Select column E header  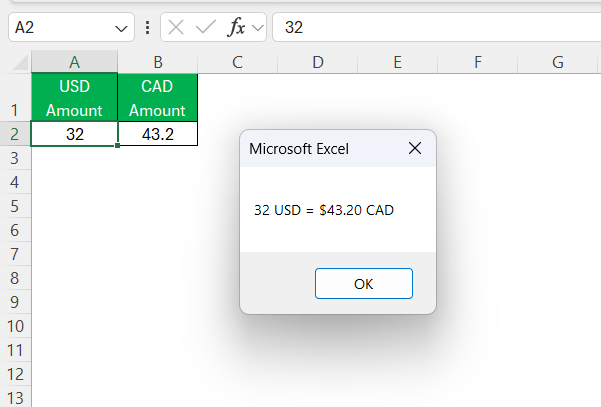tap(398, 62)
